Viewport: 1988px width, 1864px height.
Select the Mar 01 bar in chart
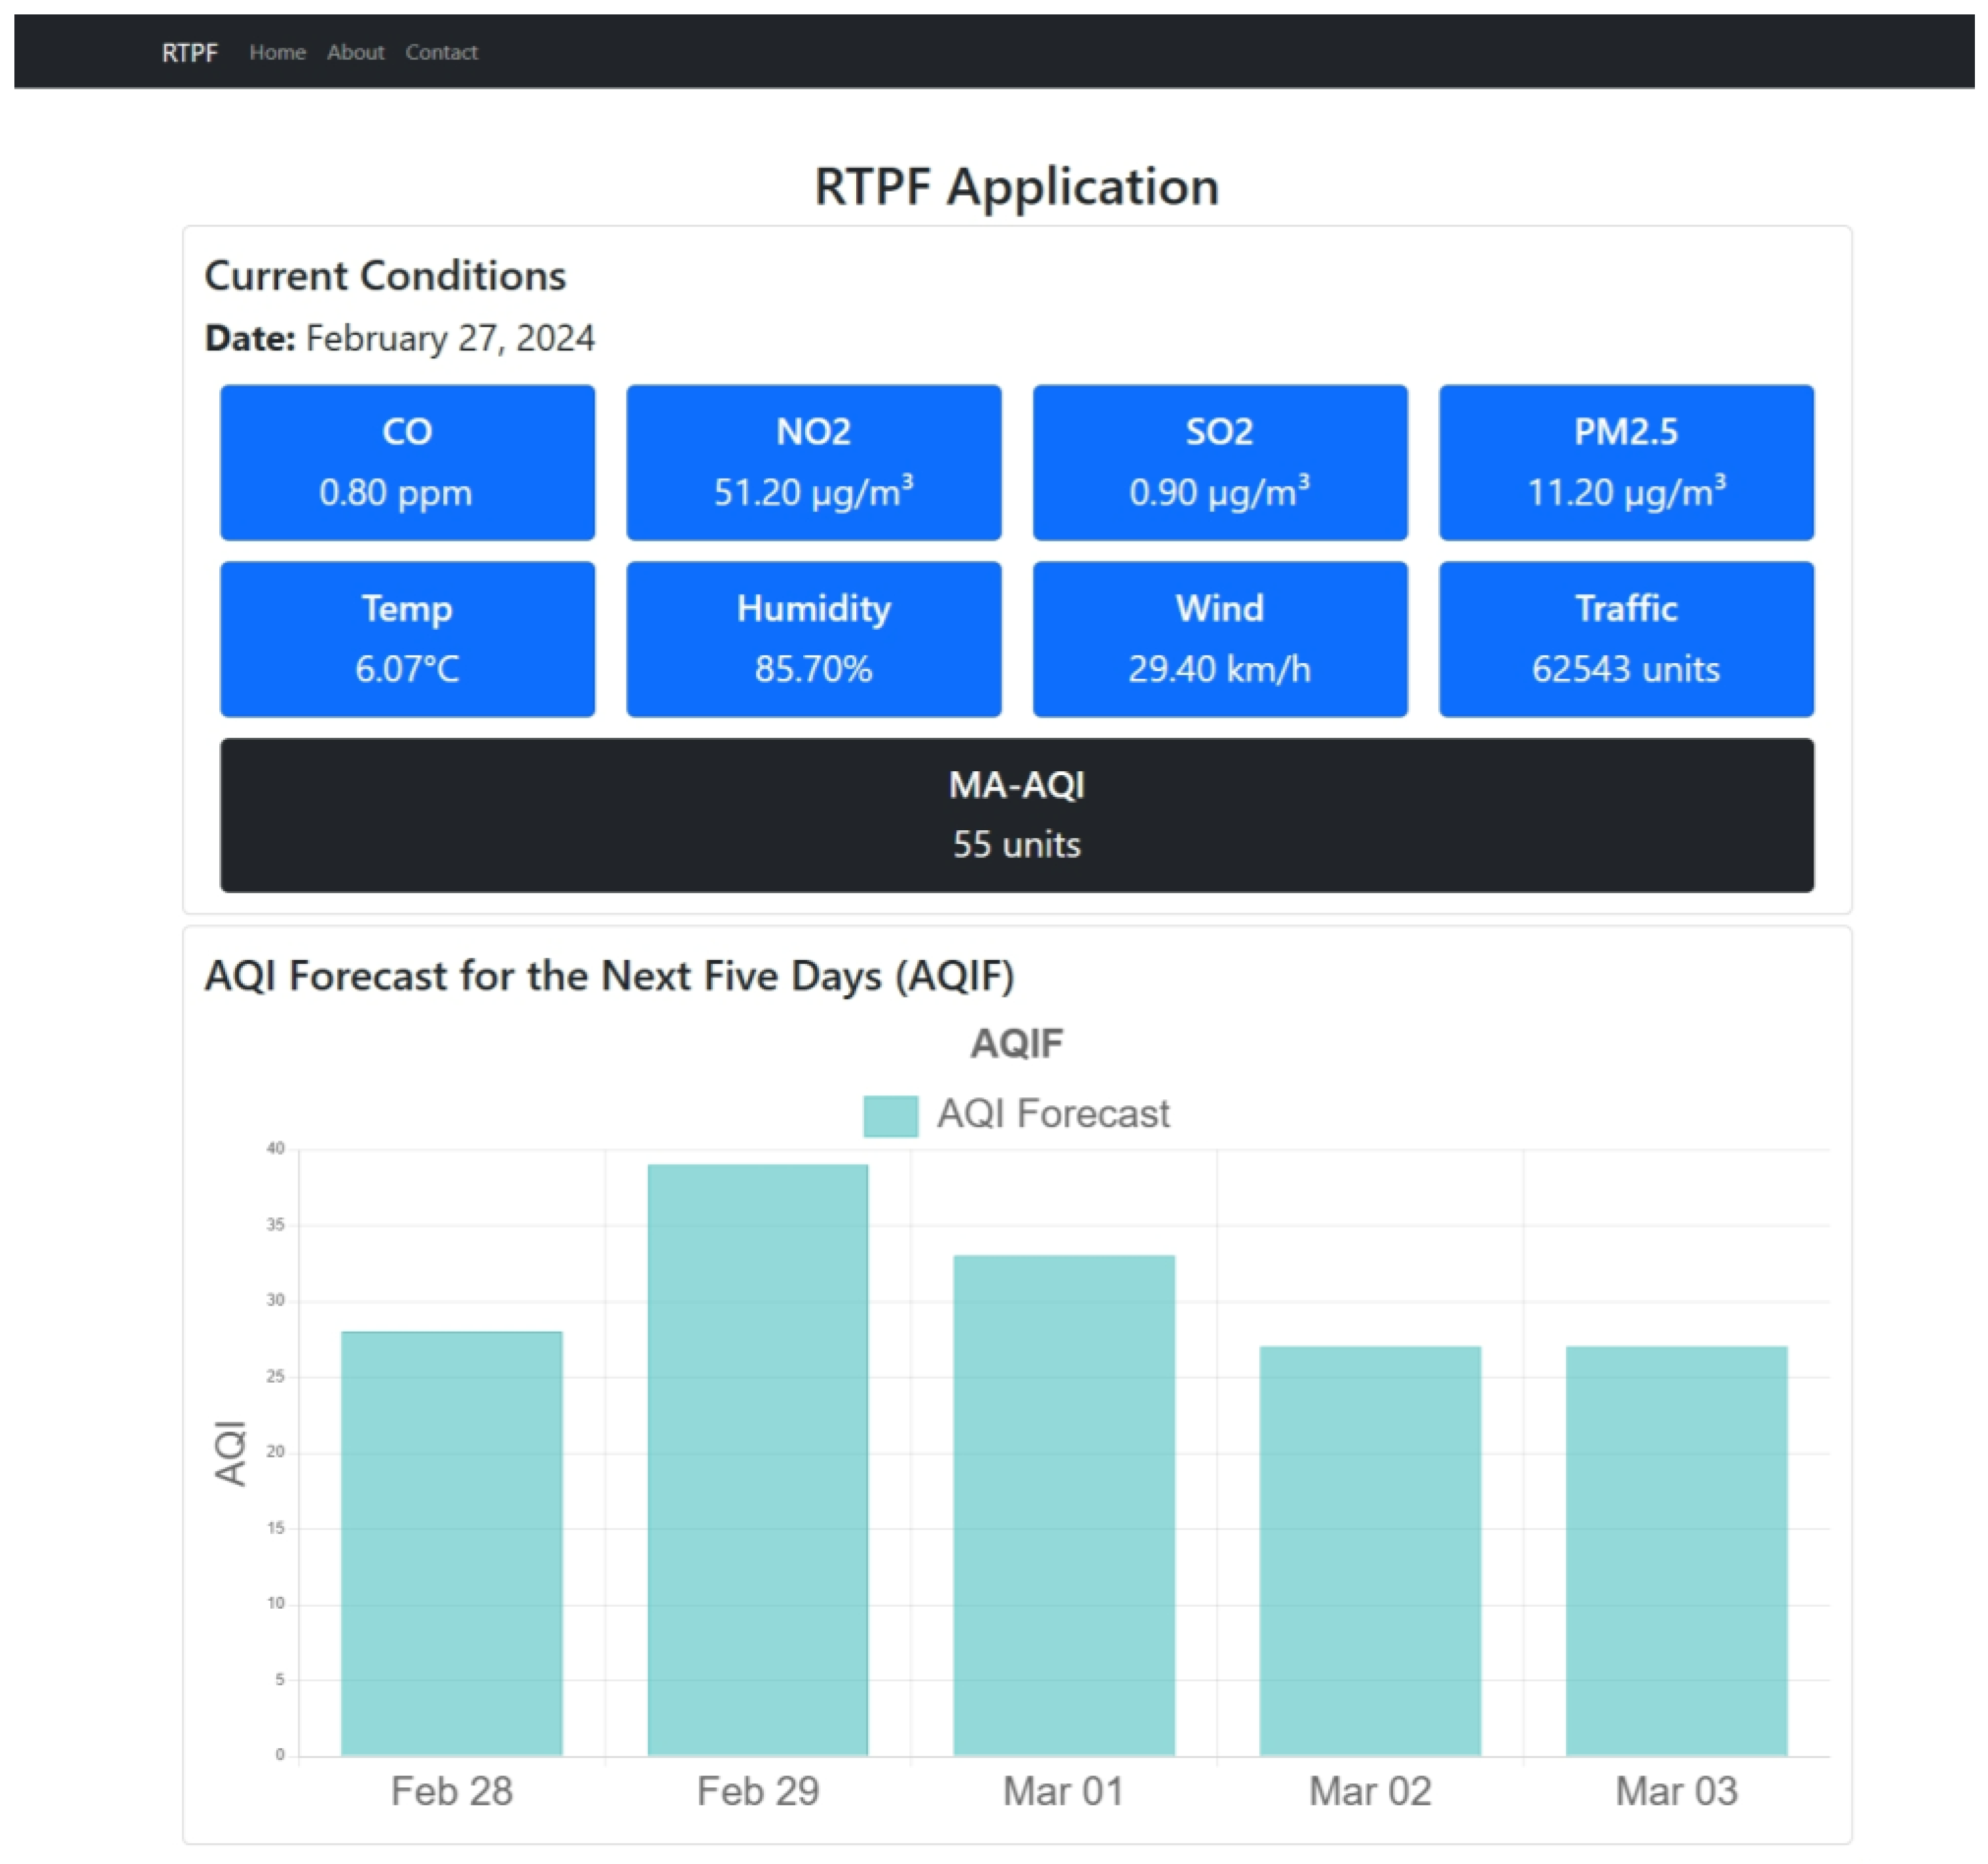click(x=1063, y=1505)
